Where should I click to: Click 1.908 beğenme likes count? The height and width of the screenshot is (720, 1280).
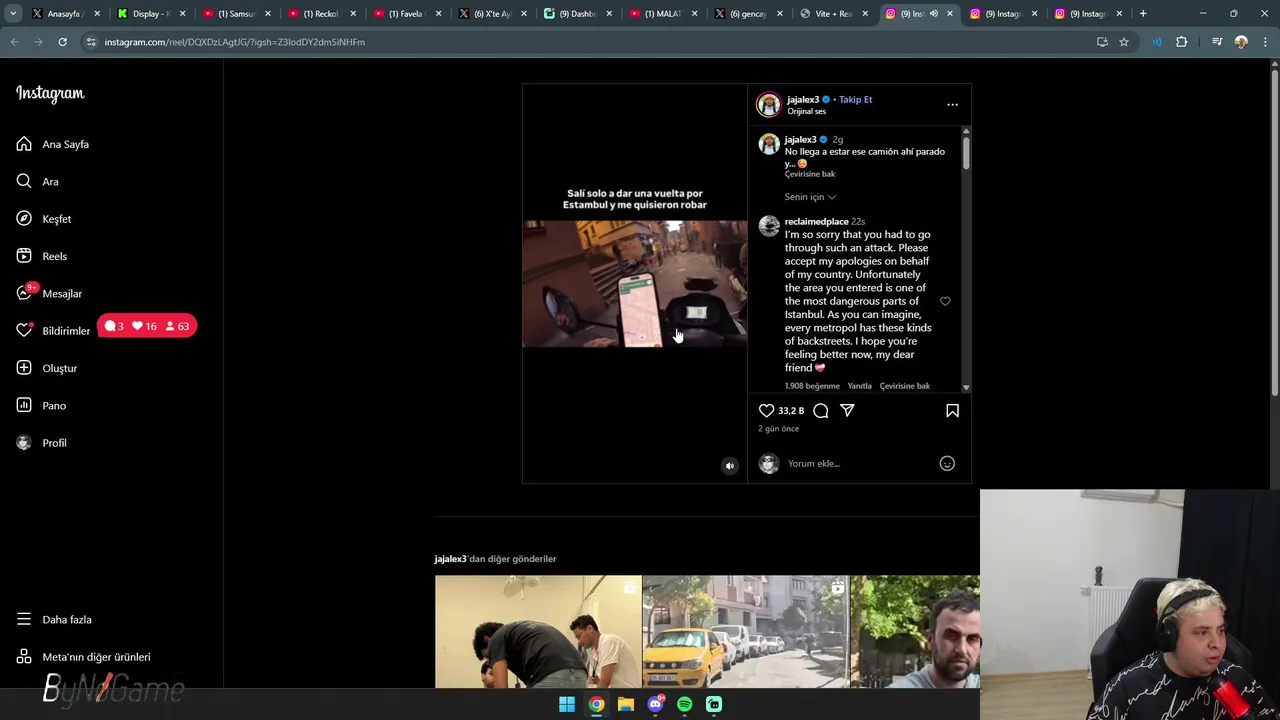pyautogui.click(x=812, y=386)
